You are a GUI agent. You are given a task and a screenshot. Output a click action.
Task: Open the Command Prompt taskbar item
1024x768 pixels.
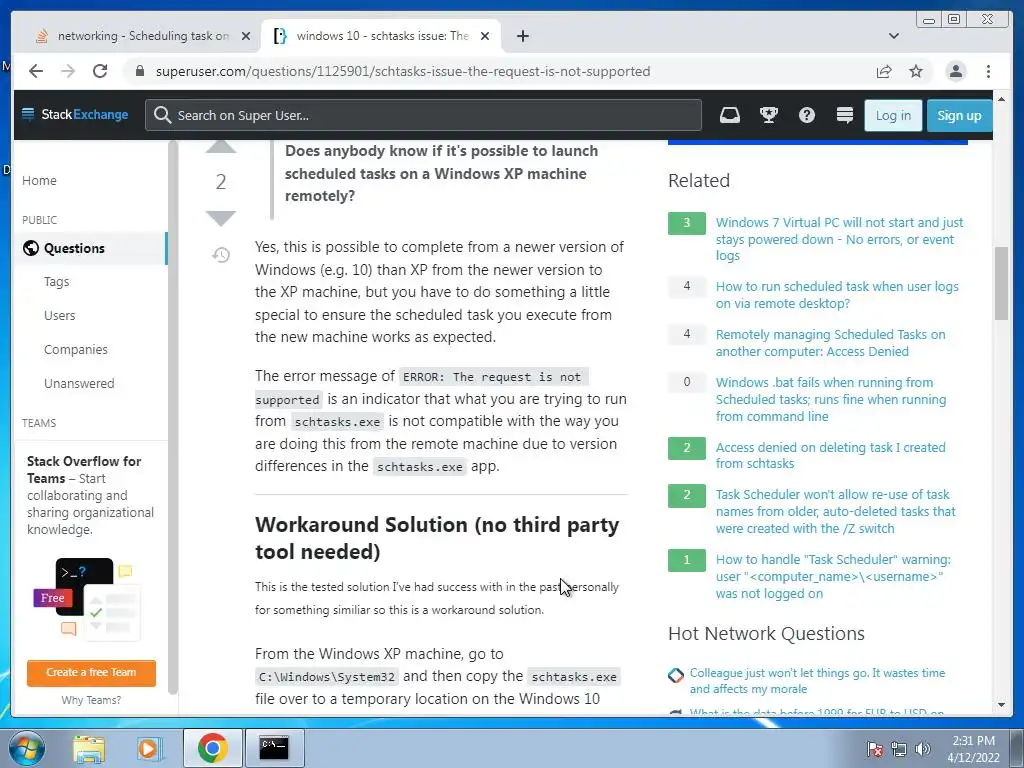click(x=274, y=748)
